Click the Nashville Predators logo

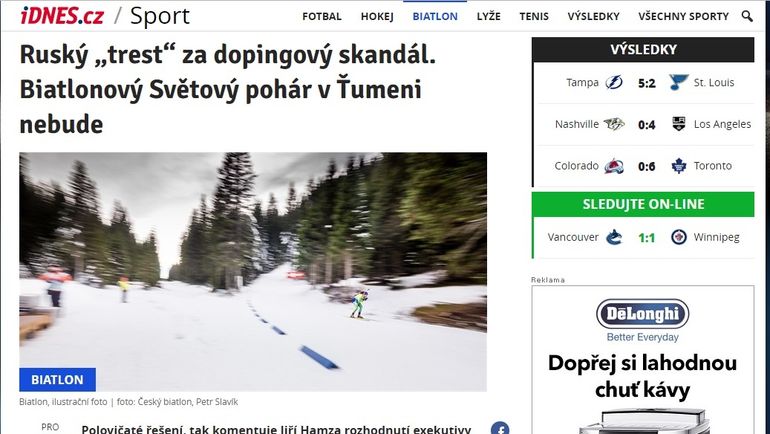point(614,124)
